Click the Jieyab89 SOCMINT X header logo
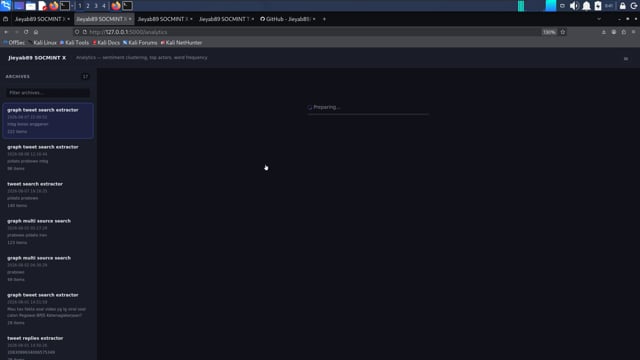Viewport: 640px width, 360px height. 37,58
